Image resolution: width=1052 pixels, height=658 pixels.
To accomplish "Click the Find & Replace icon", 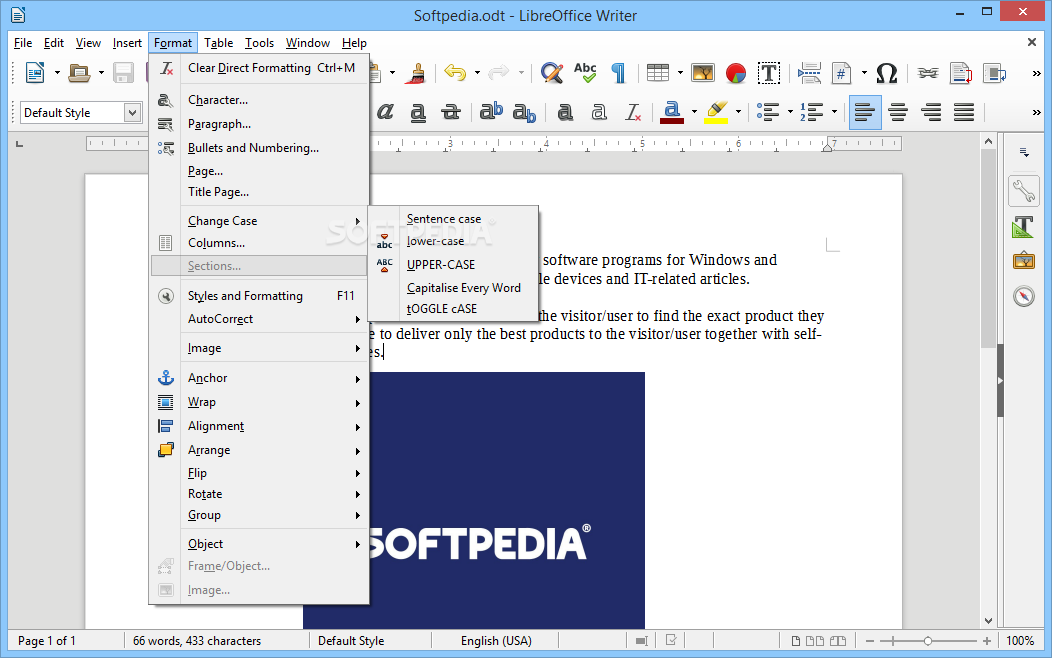I will coord(552,72).
